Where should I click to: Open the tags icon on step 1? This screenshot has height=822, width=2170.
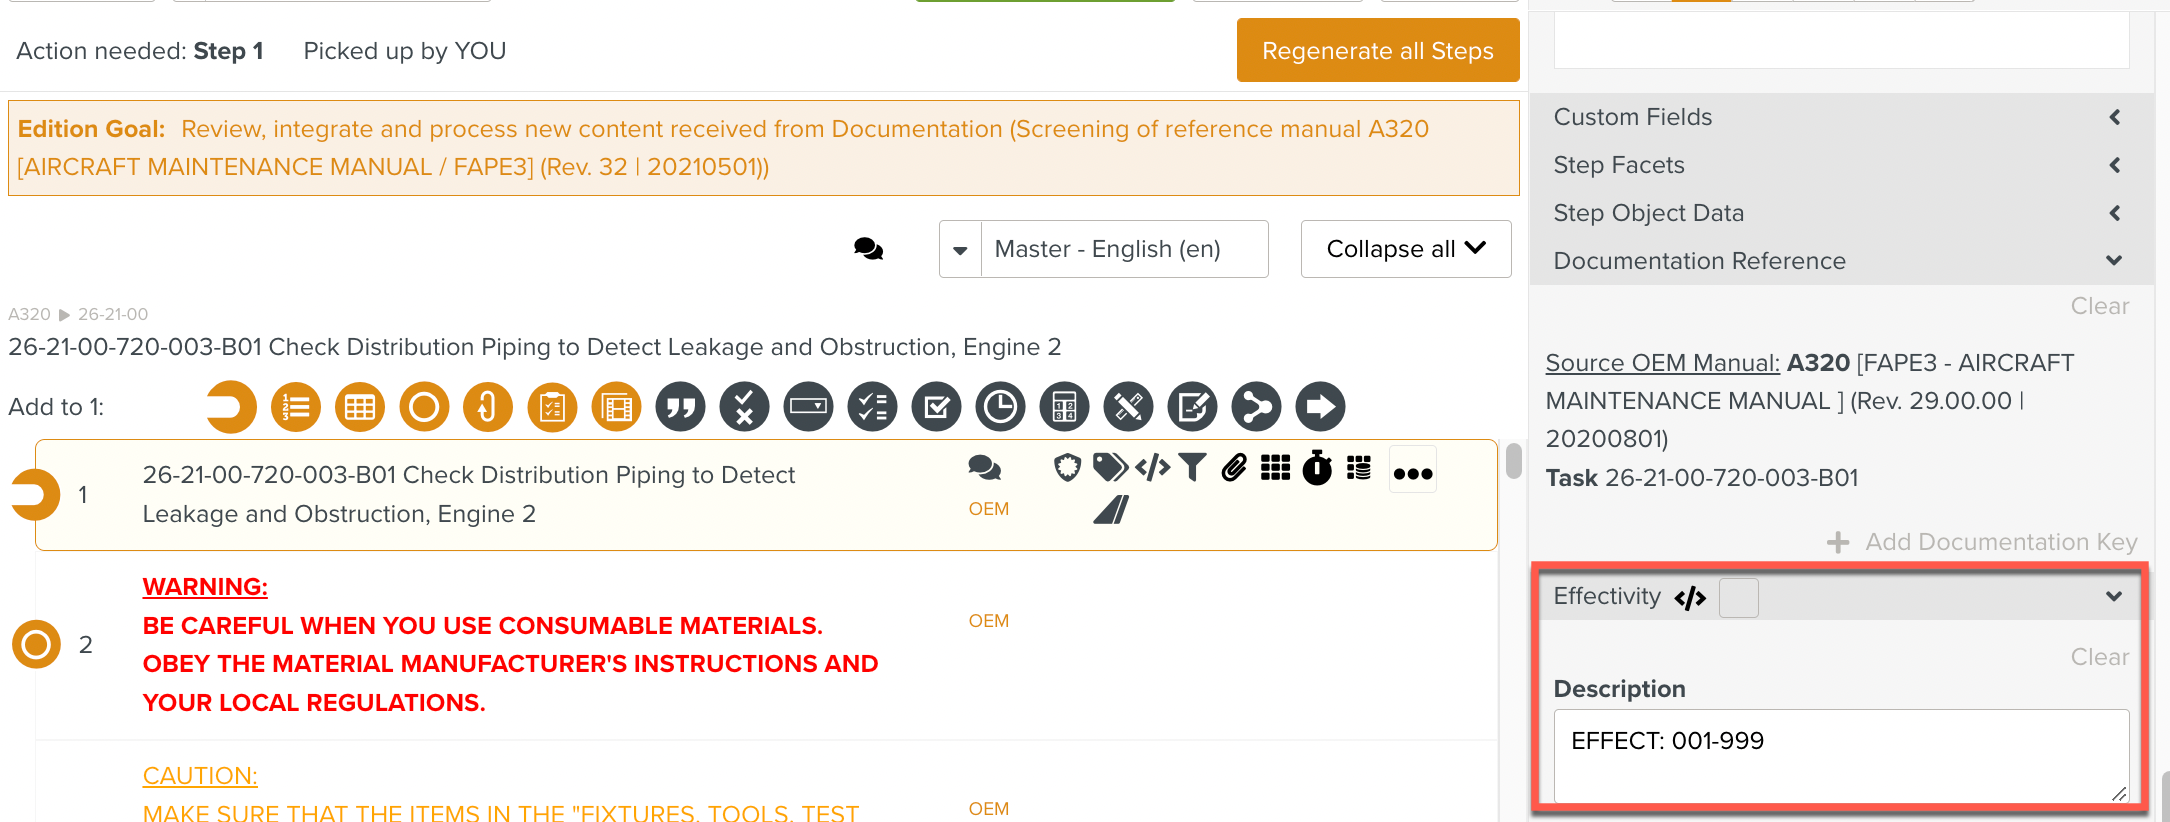tap(1109, 467)
